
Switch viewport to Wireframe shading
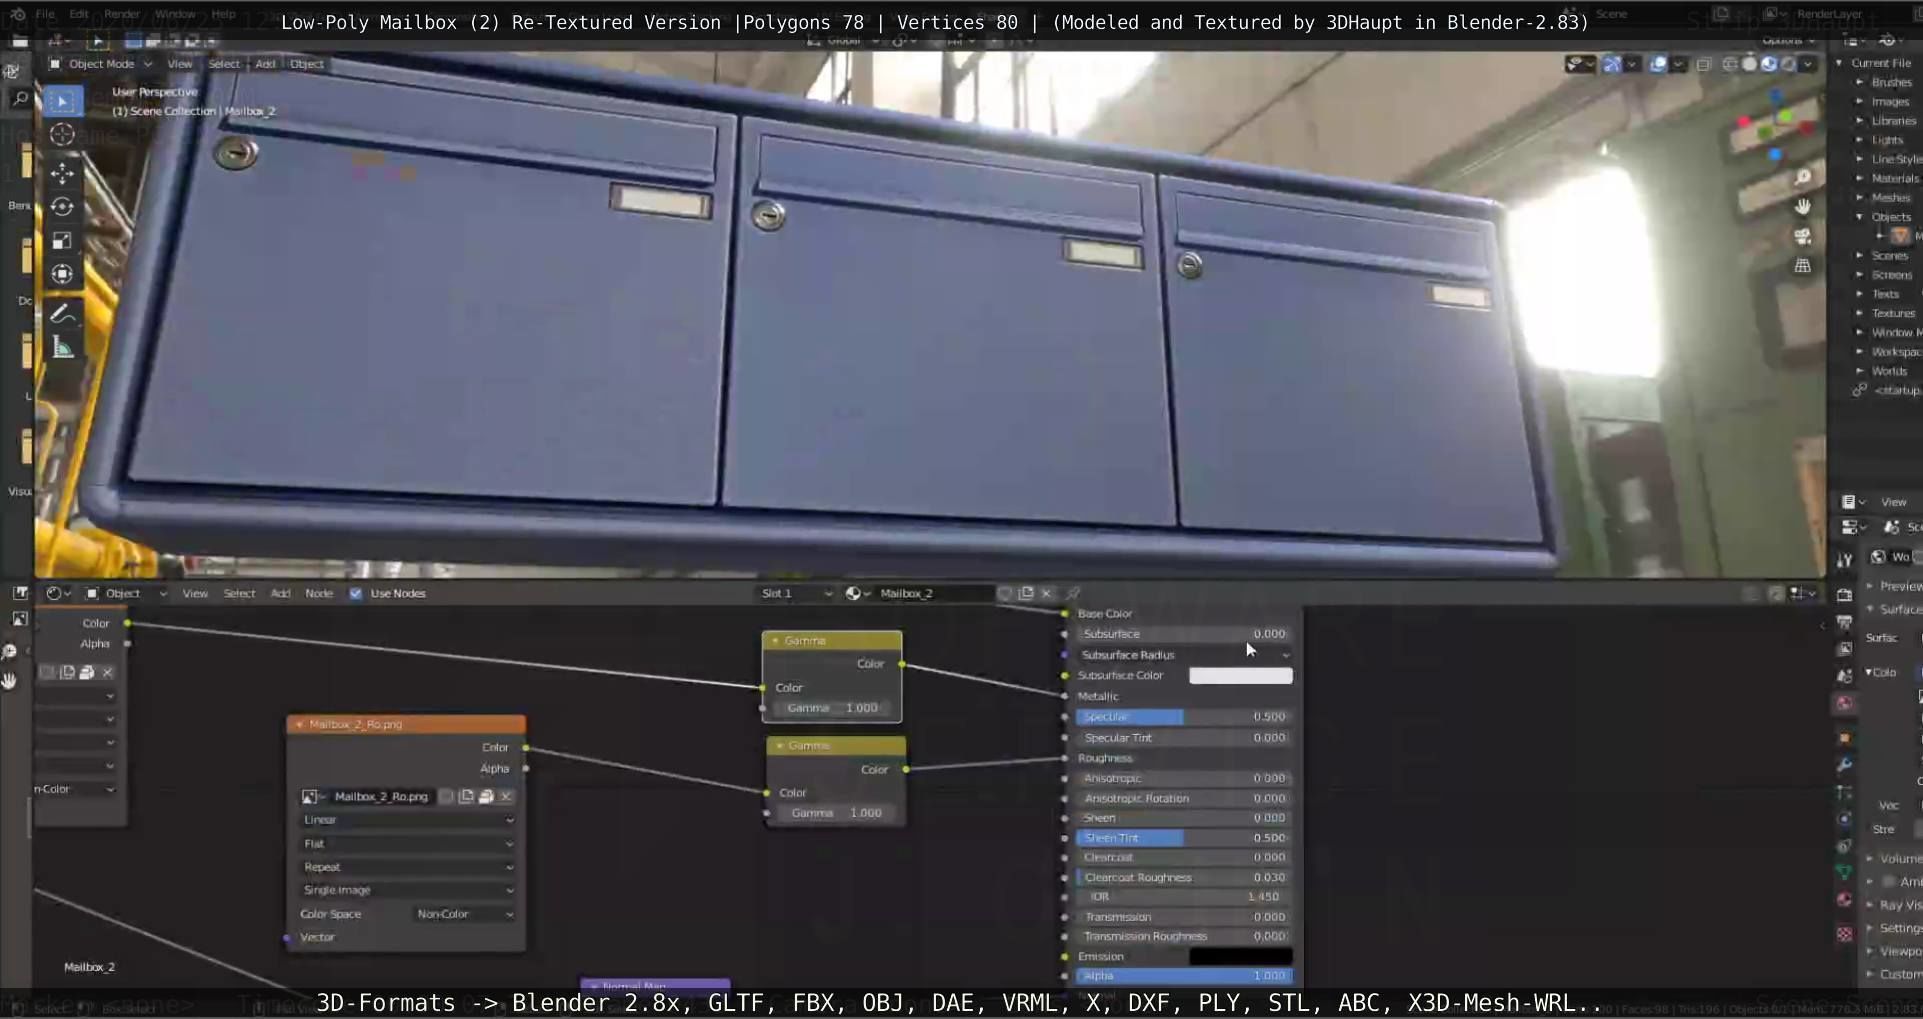pos(1730,64)
